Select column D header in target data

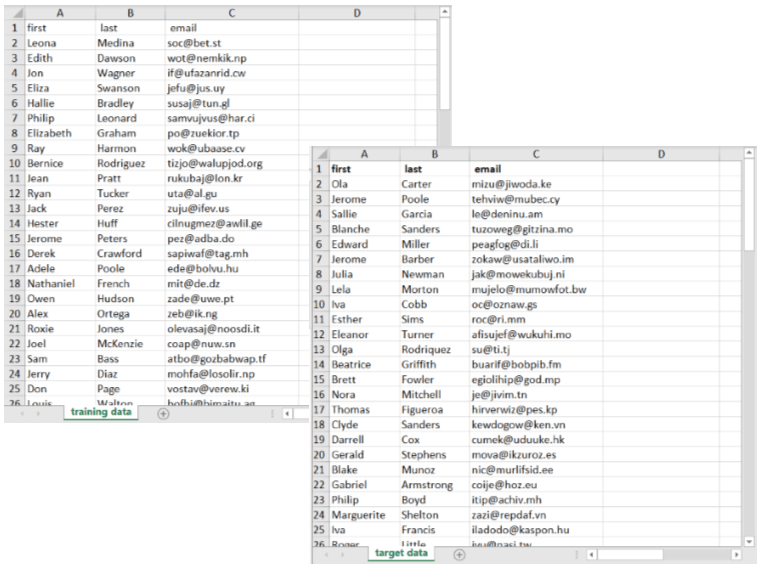tap(661, 154)
